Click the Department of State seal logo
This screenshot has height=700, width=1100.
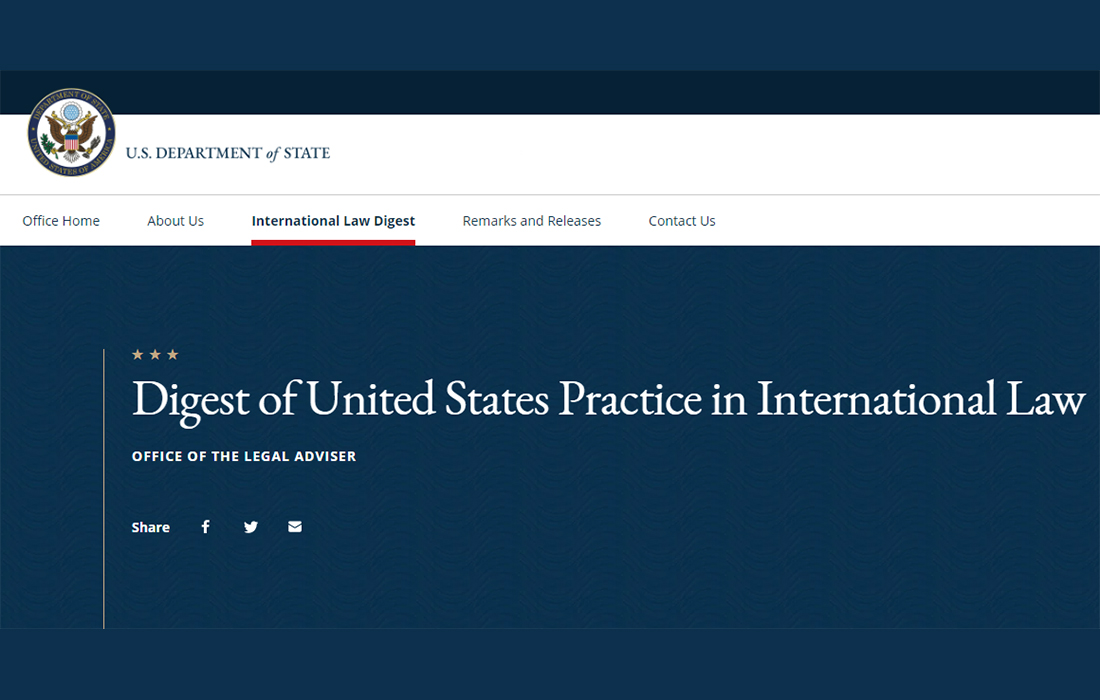pyautogui.click(x=72, y=132)
